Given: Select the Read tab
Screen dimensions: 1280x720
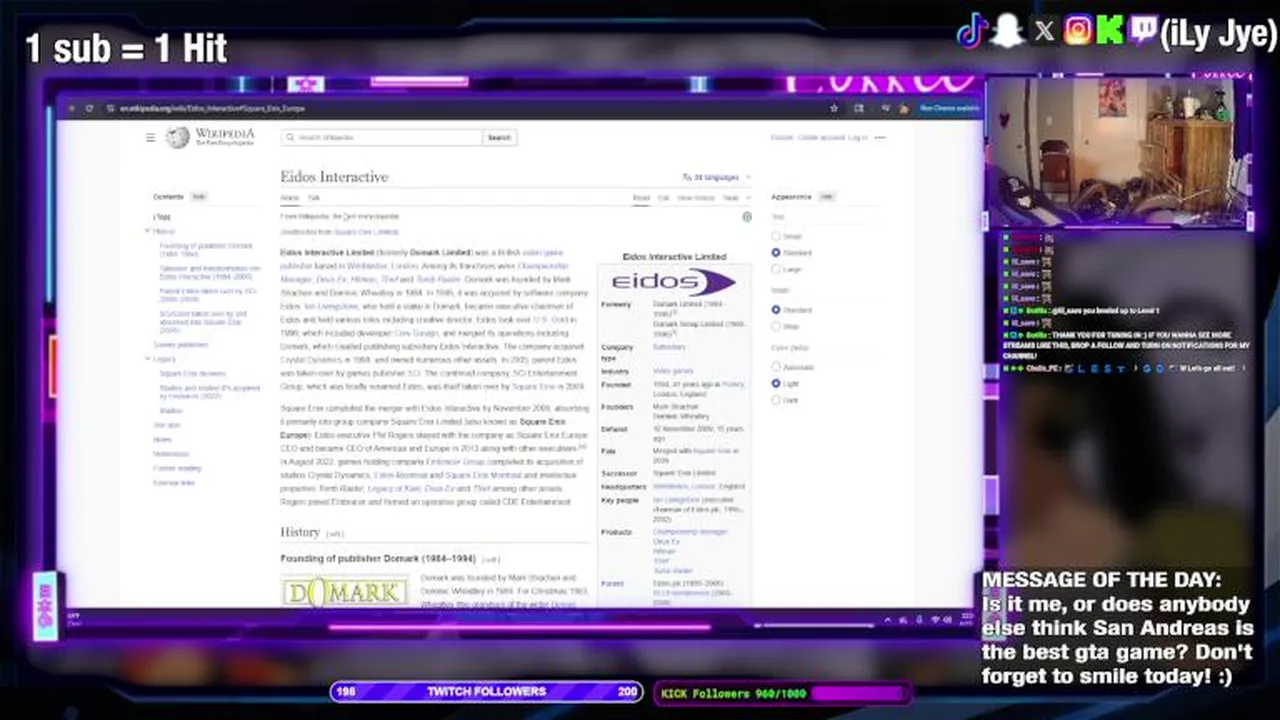Looking at the screenshot, I should [641, 198].
